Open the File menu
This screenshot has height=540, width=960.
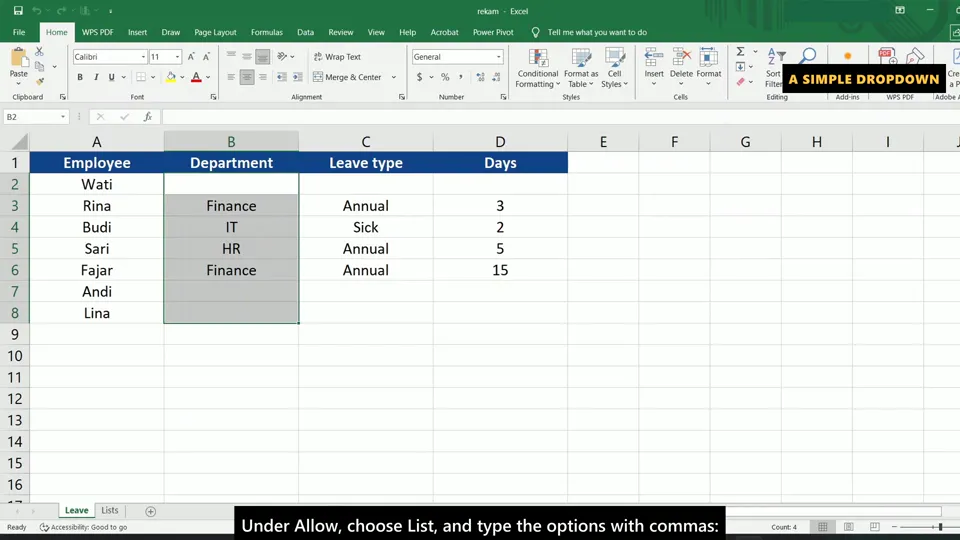[x=19, y=32]
